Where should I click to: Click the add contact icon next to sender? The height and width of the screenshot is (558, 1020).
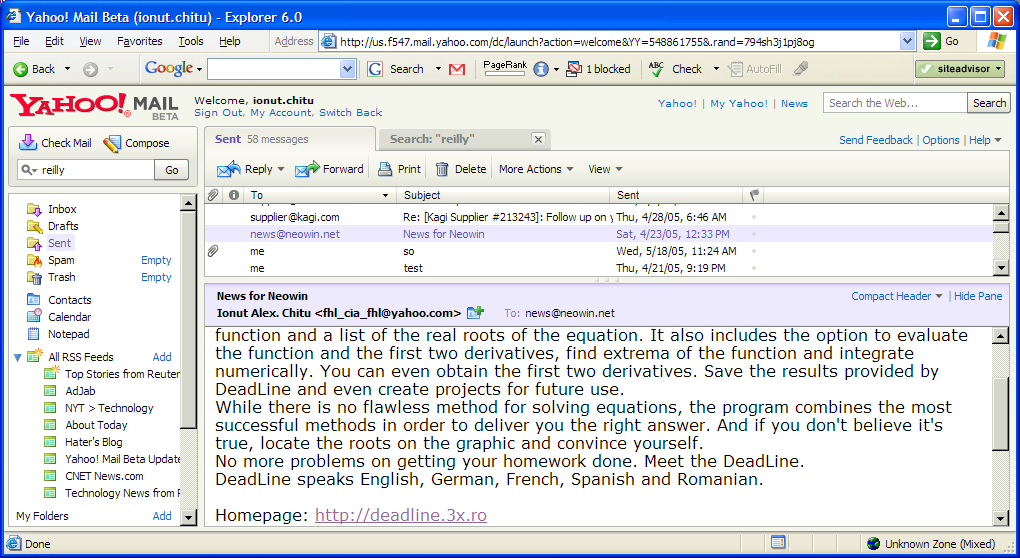click(x=476, y=313)
